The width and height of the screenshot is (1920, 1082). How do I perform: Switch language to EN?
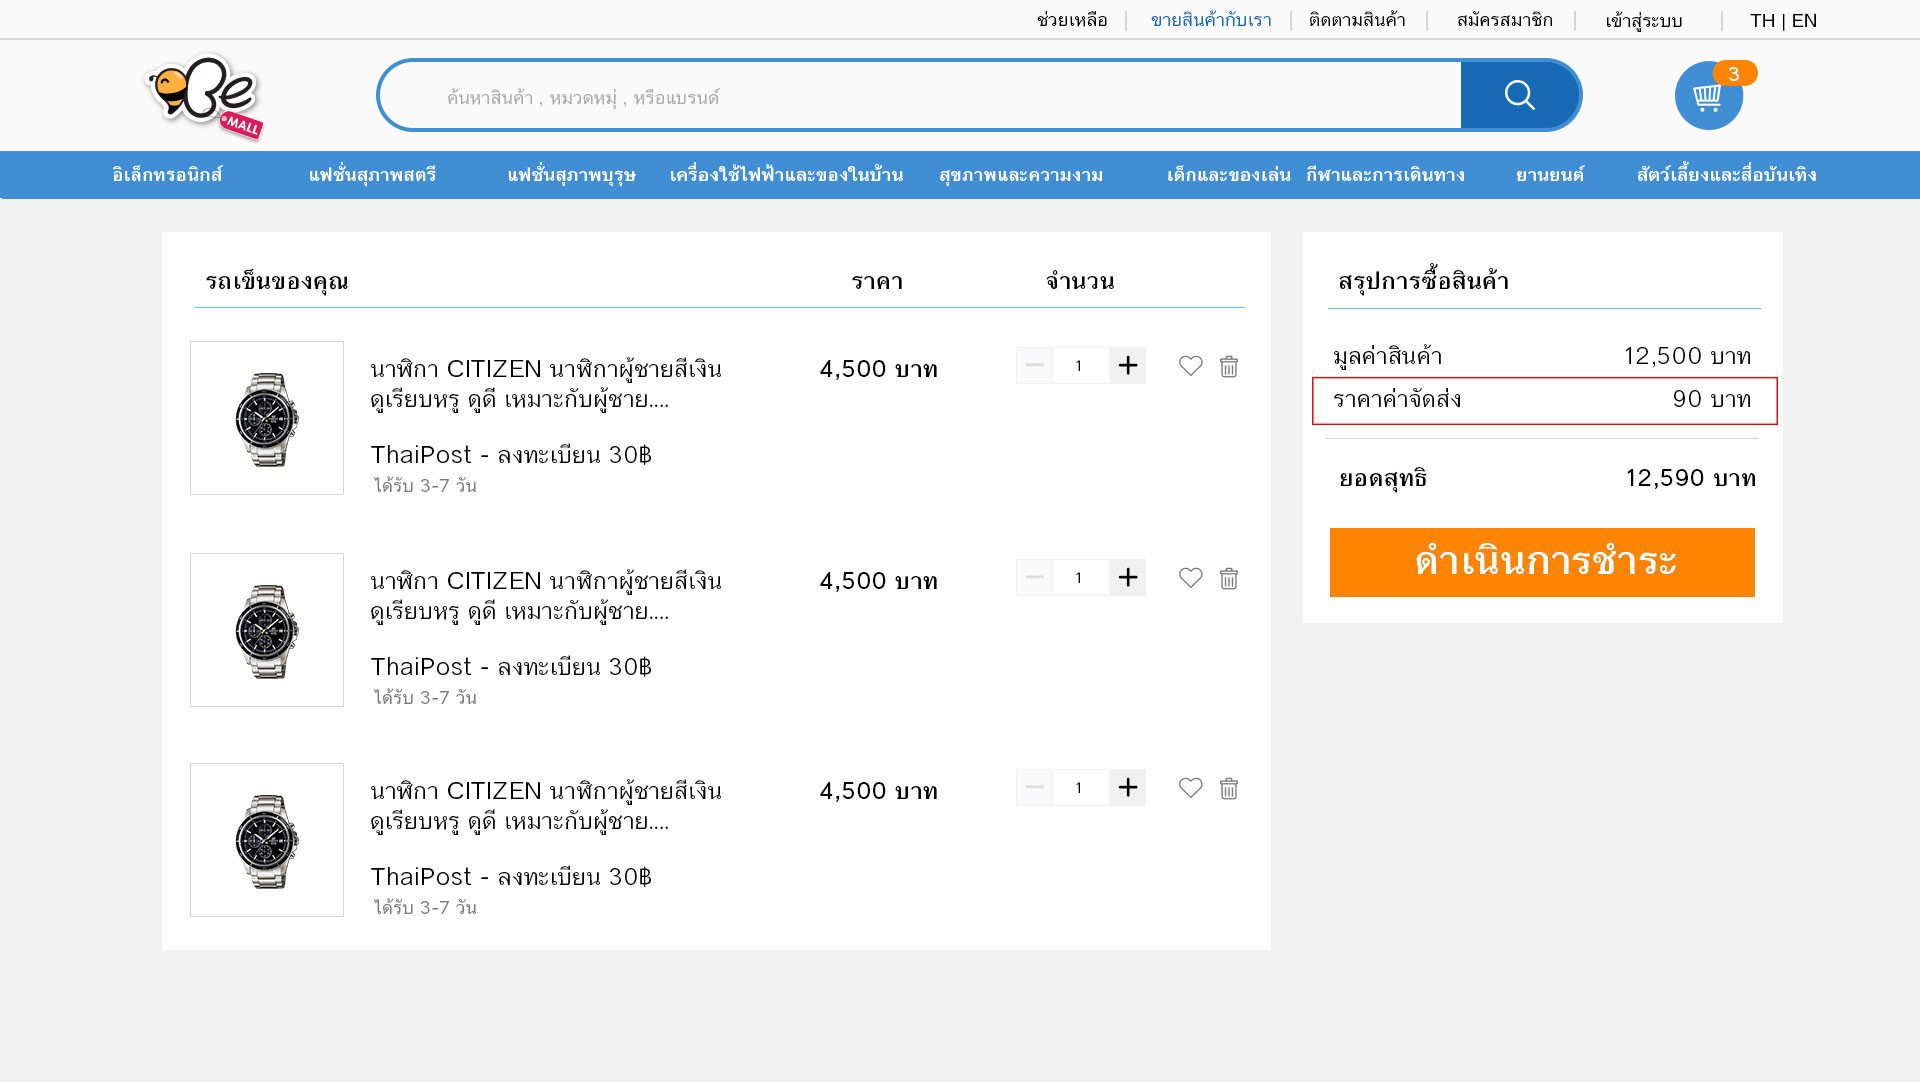[x=1804, y=20]
